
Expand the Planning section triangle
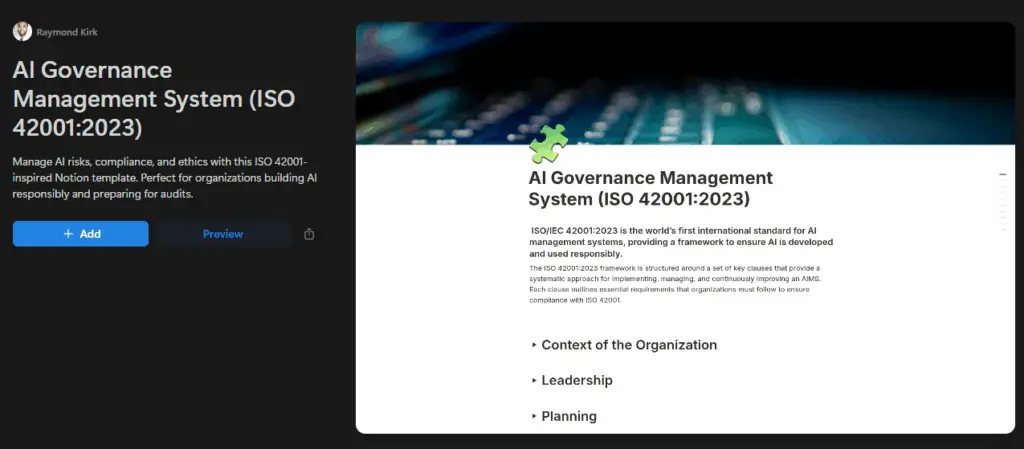coord(534,416)
